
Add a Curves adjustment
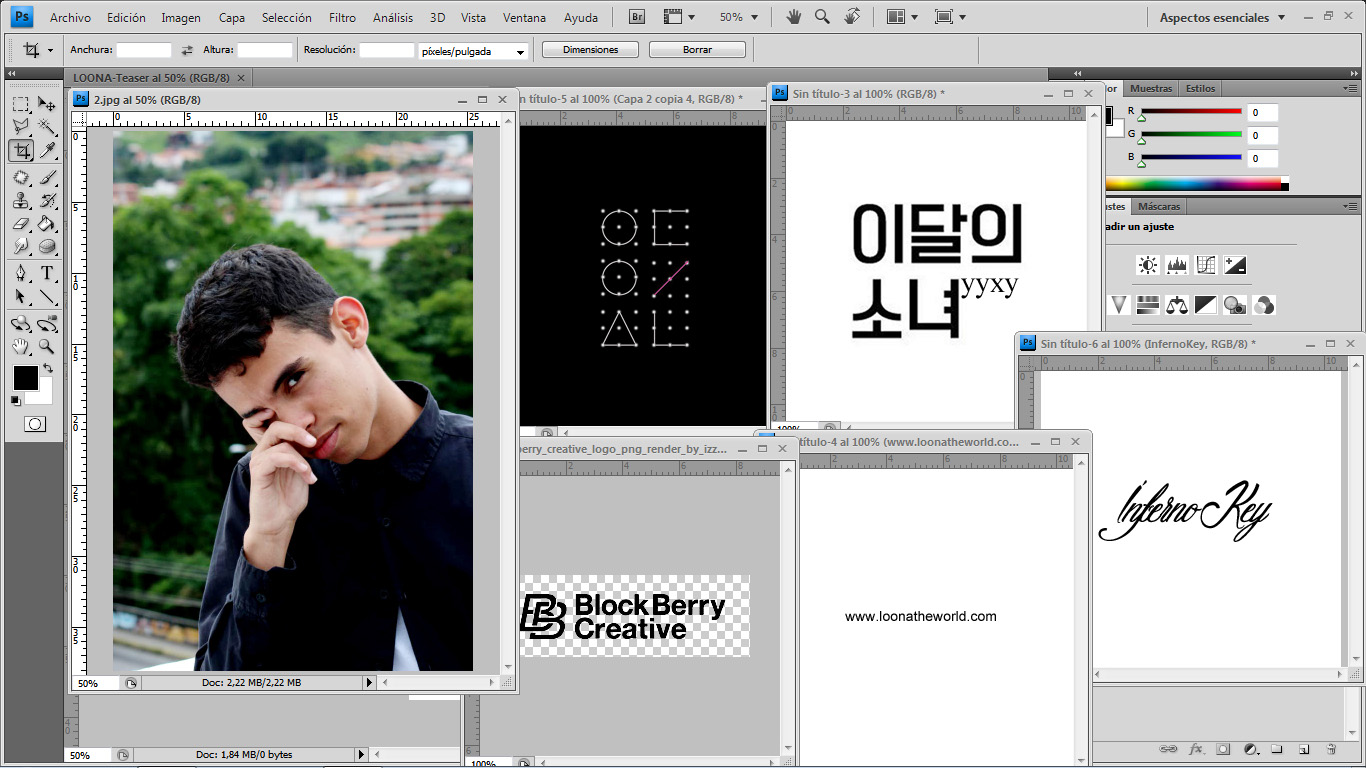pyautogui.click(x=1206, y=265)
